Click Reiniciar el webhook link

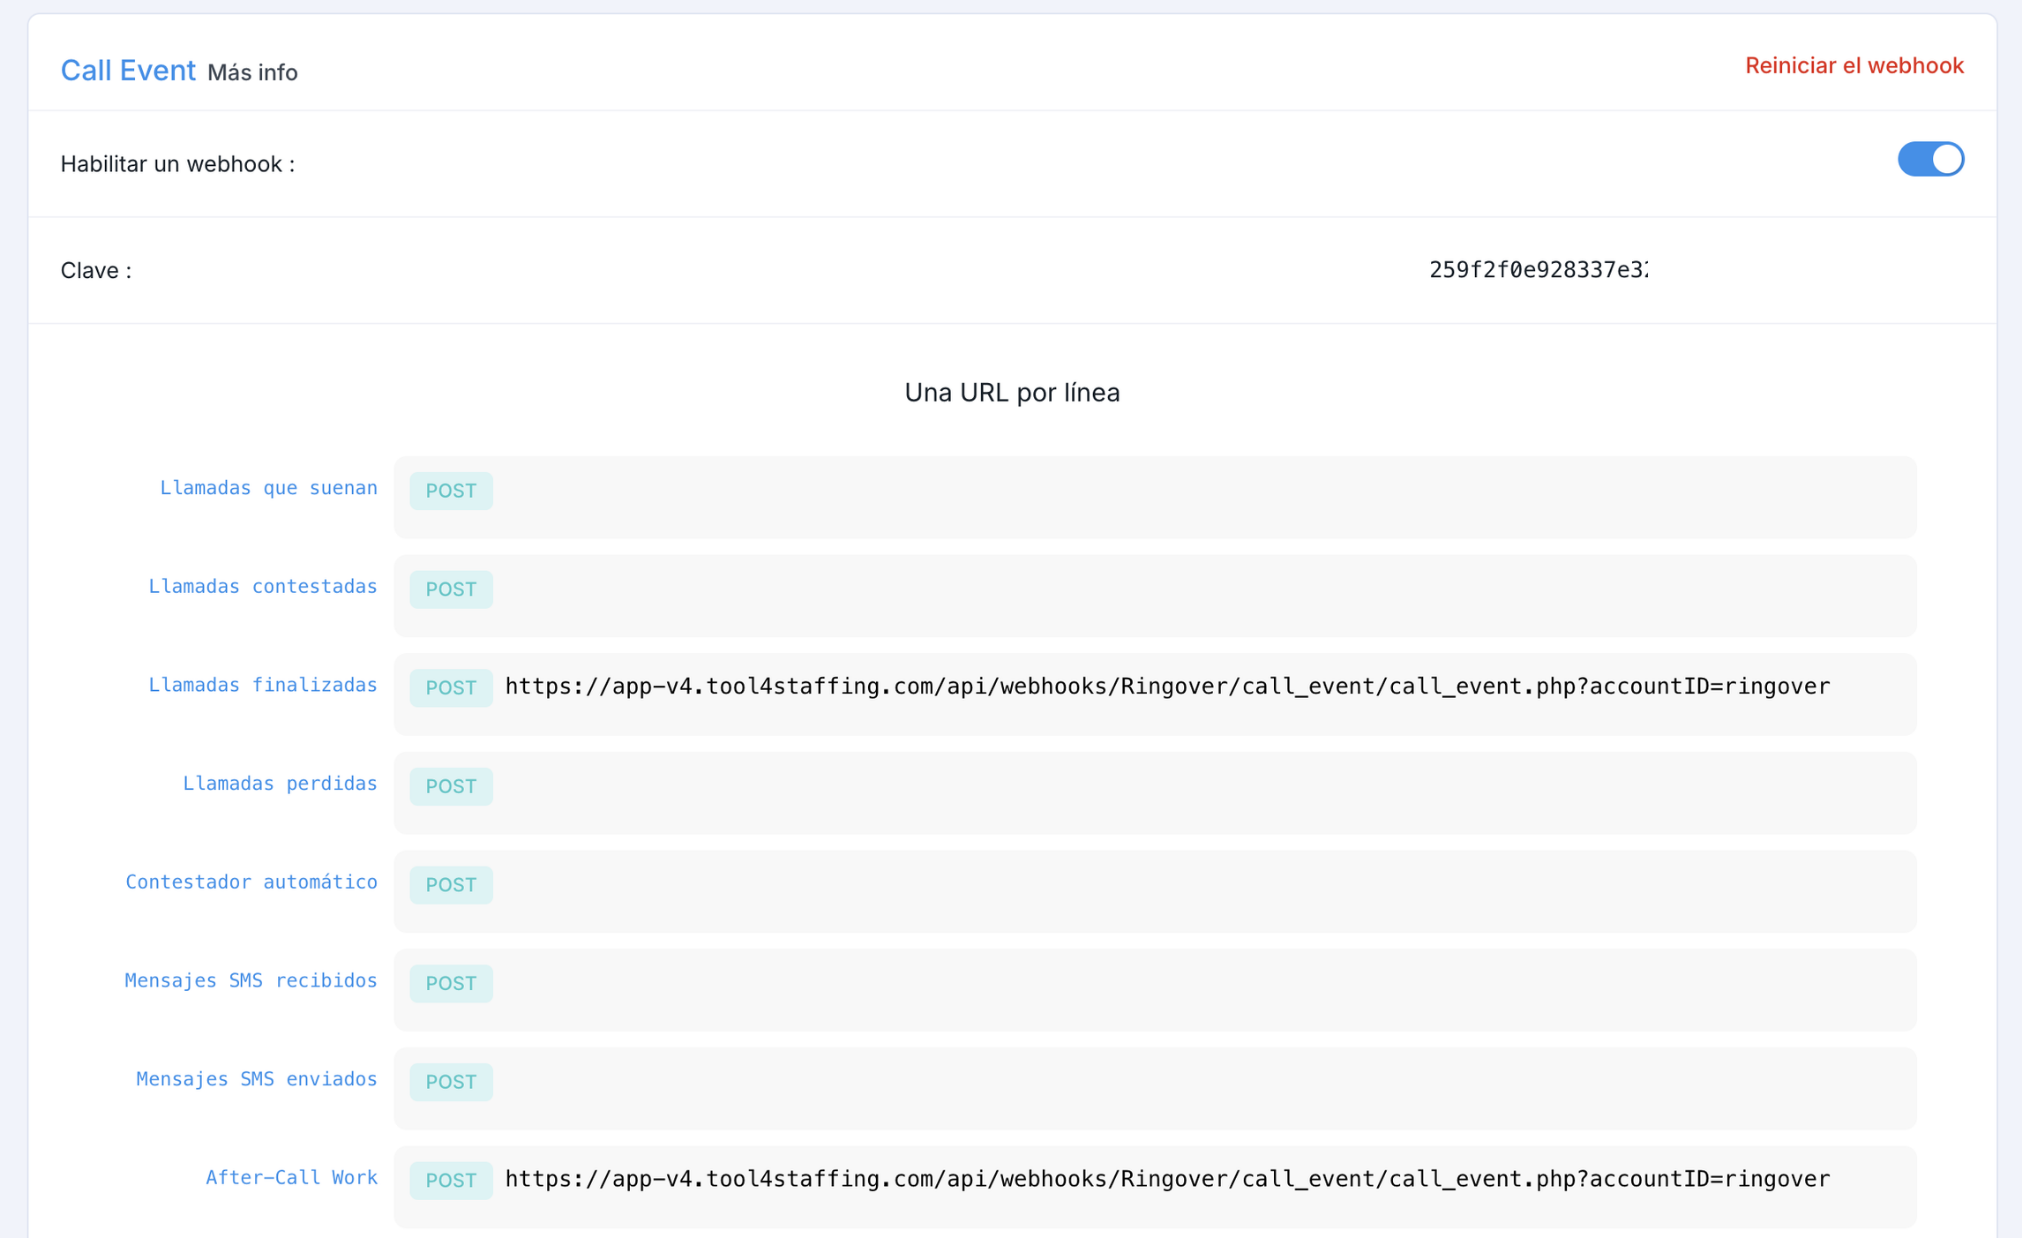pyautogui.click(x=1854, y=66)
